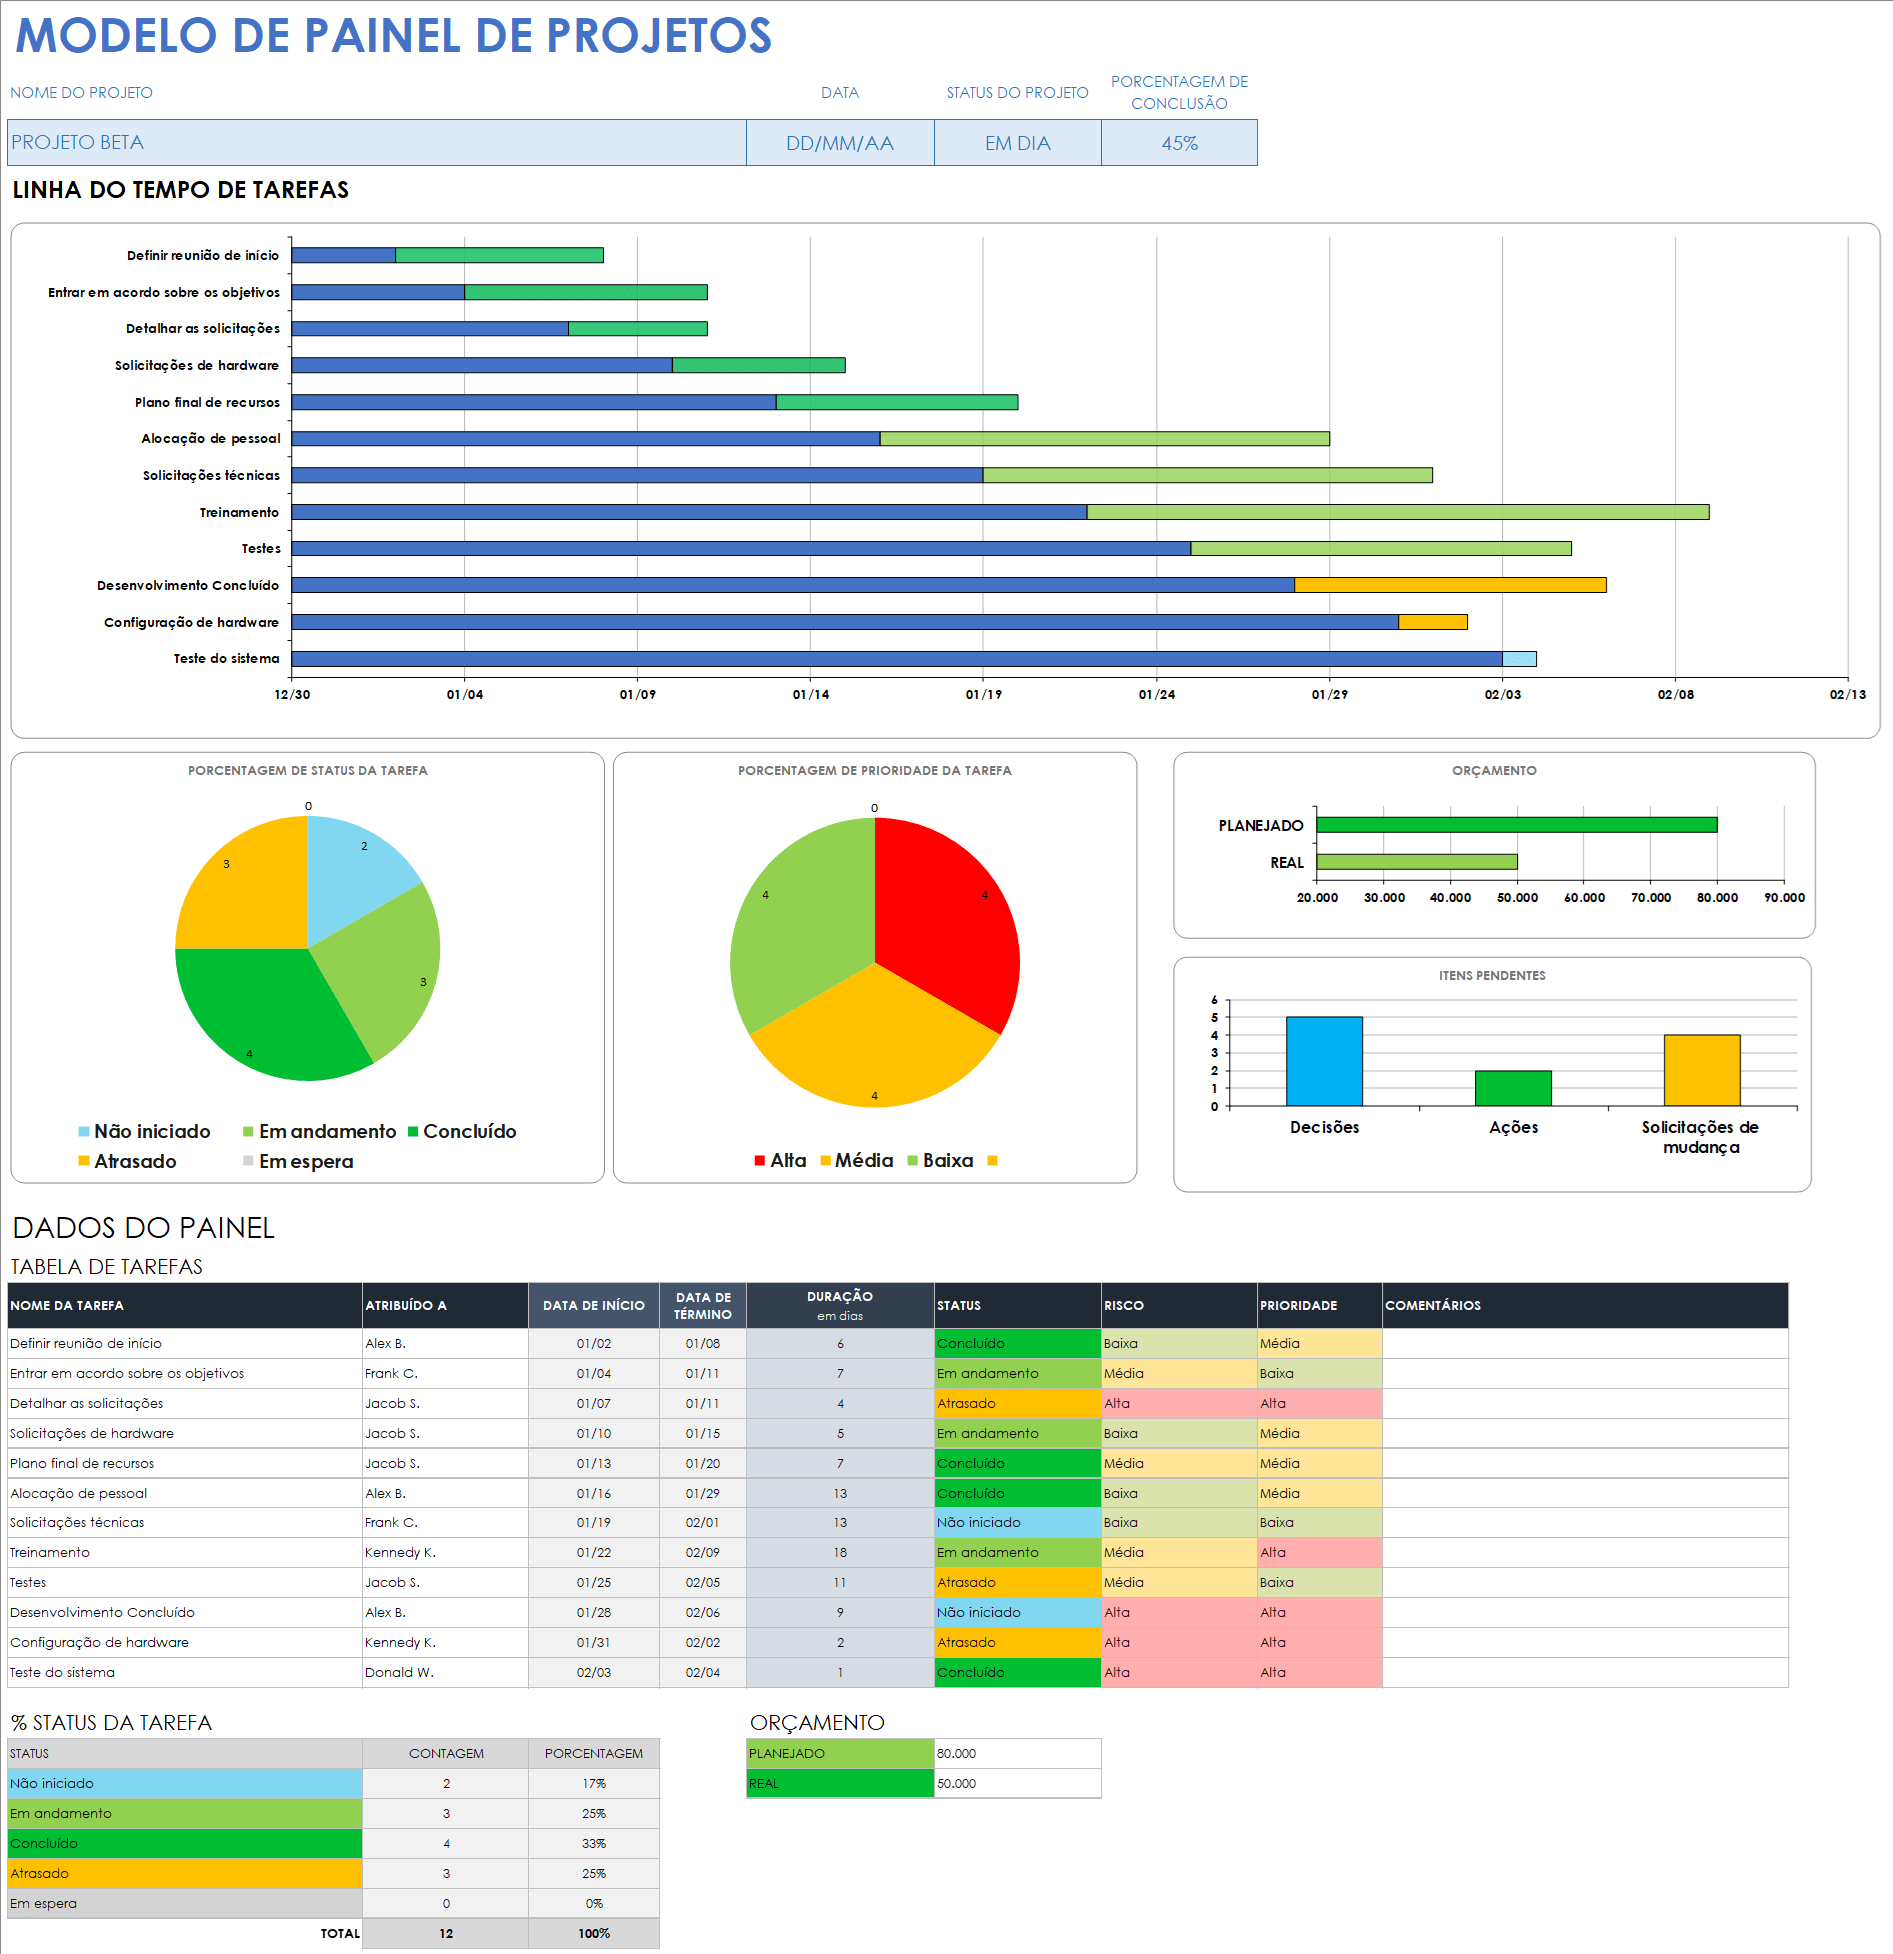Viewport: 1893px width, 1954px height.
Task: Click the Desenvolvimento Concluído orange Gantt segment
Action: tap(1450, 585)
